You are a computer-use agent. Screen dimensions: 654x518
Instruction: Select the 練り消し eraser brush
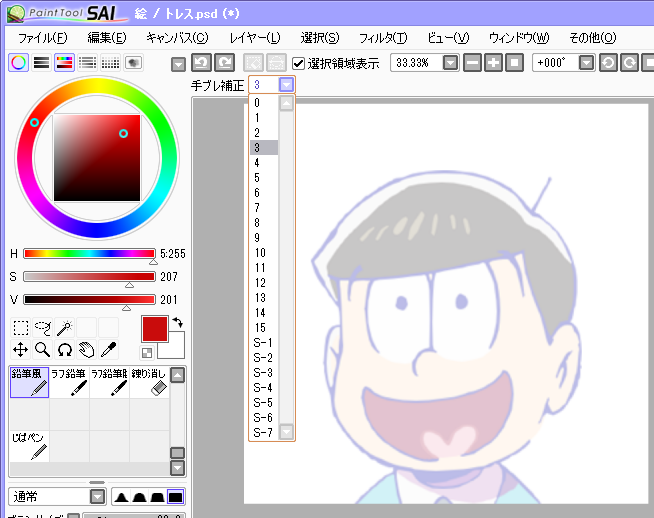(x=150, y=382)
